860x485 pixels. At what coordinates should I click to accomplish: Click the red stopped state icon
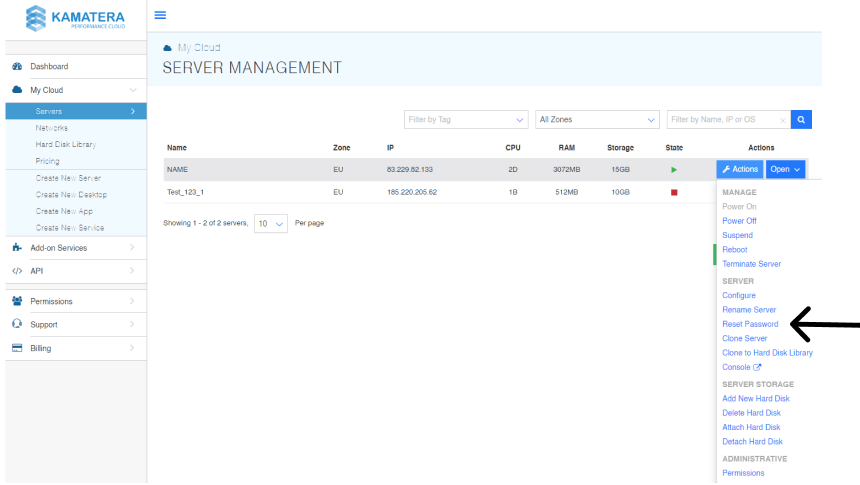(x=674, y=192)
